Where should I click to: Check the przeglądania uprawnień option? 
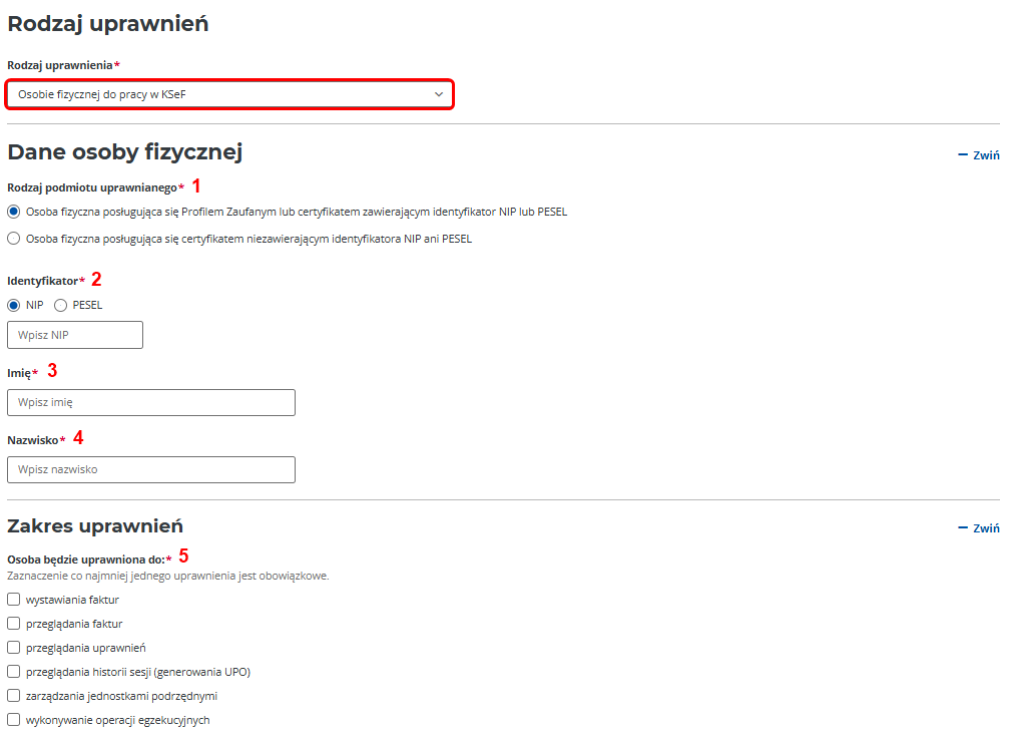(14, 647)
